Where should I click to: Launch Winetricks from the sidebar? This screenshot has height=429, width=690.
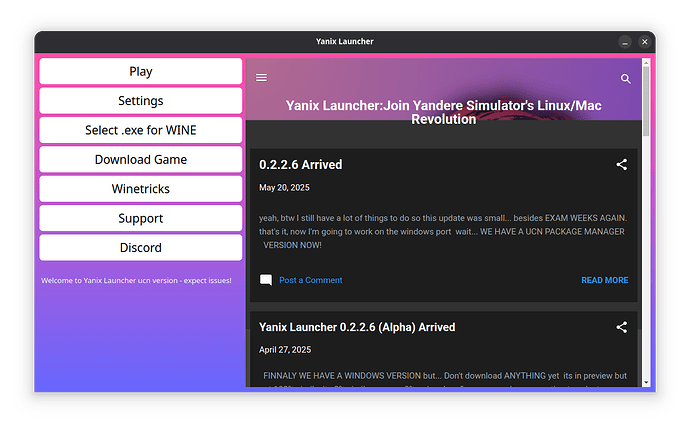(x=141, y=189)
